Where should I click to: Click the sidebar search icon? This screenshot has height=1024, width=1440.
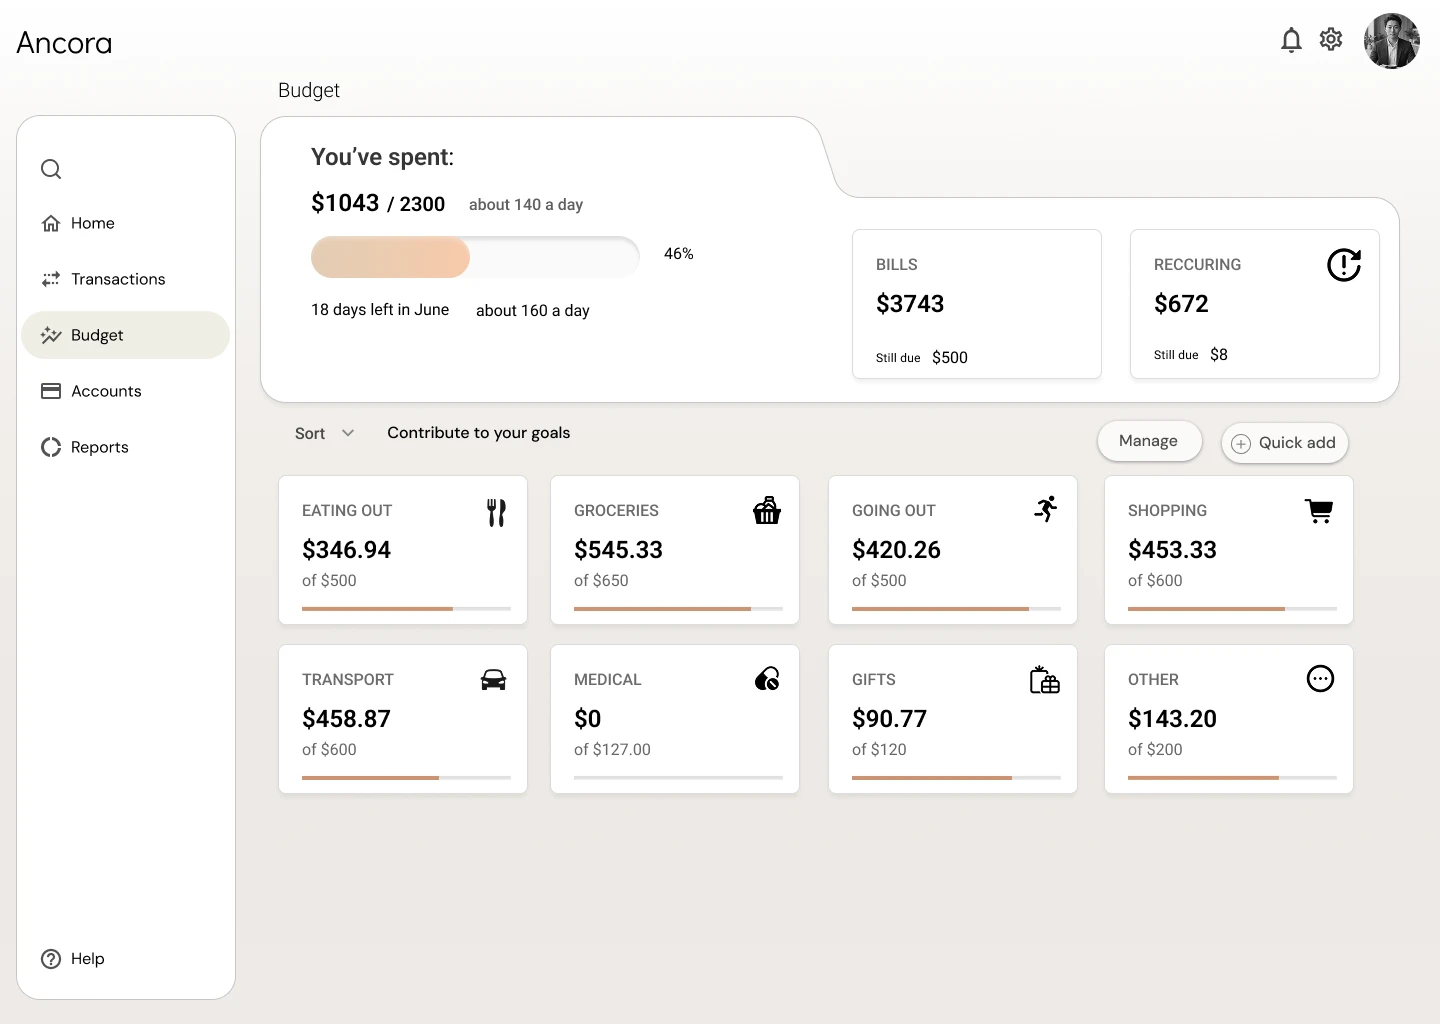pyautogui.click(x=51, y=169)
